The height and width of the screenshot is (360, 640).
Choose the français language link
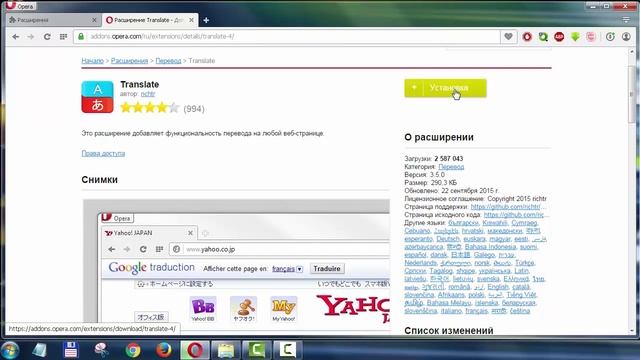[x=476, y=311]
